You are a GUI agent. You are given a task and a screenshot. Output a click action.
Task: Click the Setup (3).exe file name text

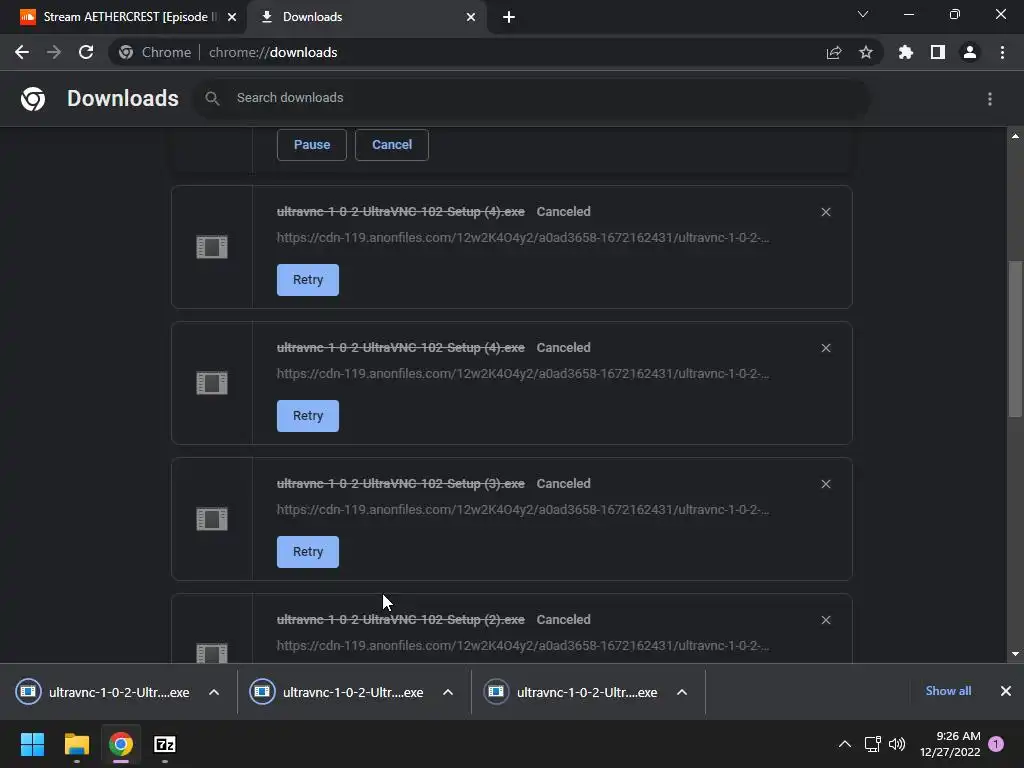pos(400,484)
